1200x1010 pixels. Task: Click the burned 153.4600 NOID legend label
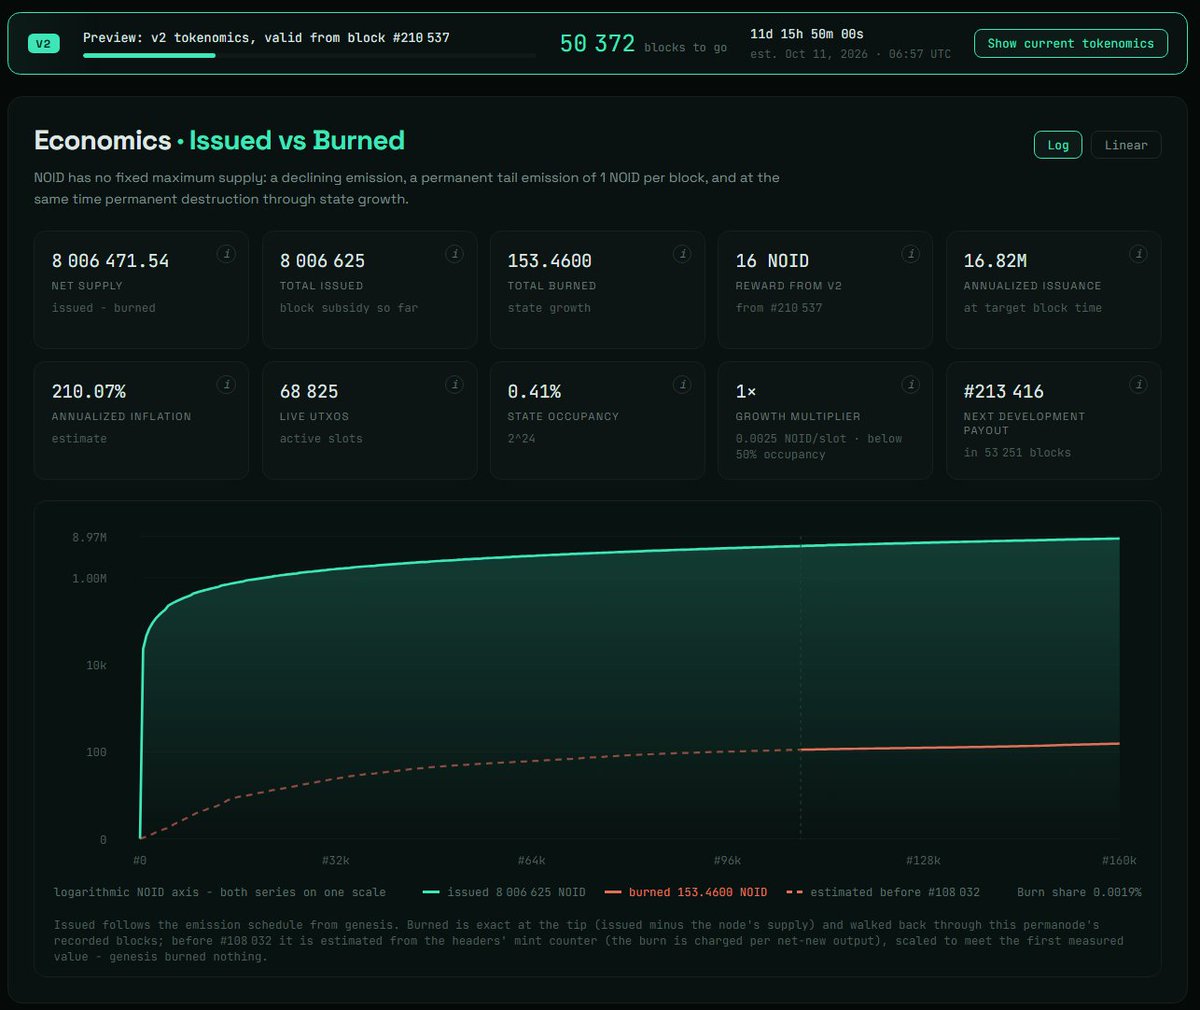point(698,892)
